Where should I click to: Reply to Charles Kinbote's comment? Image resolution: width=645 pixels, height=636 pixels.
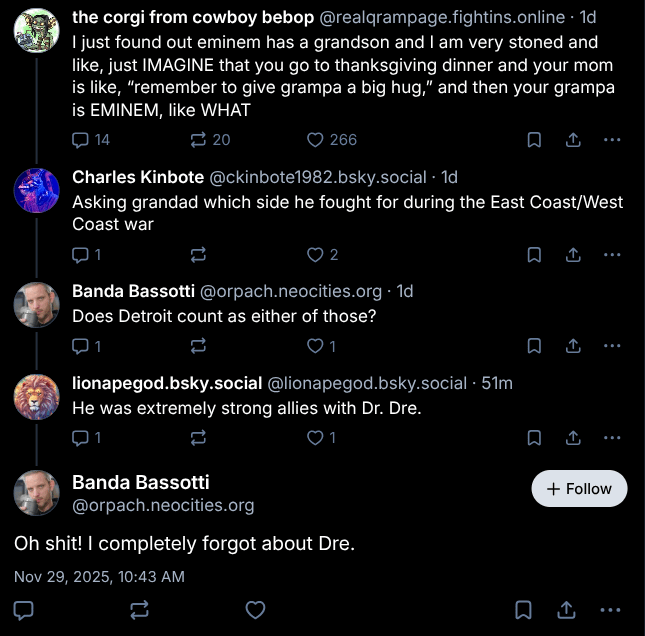coord(82,255)
